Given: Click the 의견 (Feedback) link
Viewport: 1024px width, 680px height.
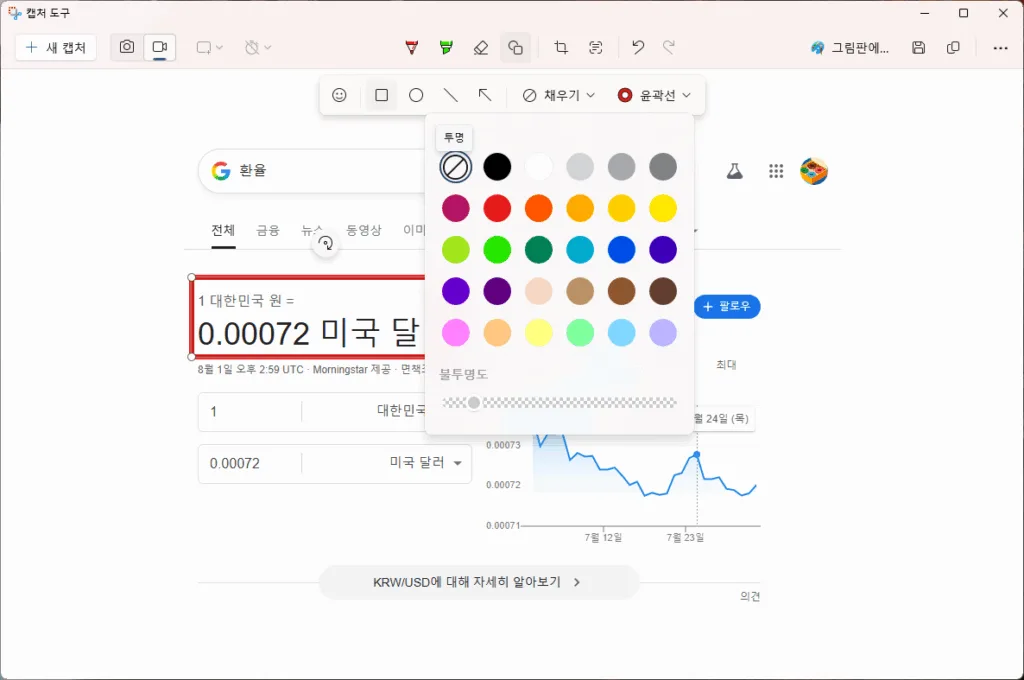Looking at the screenshot, I should click(x=750, y=596).
